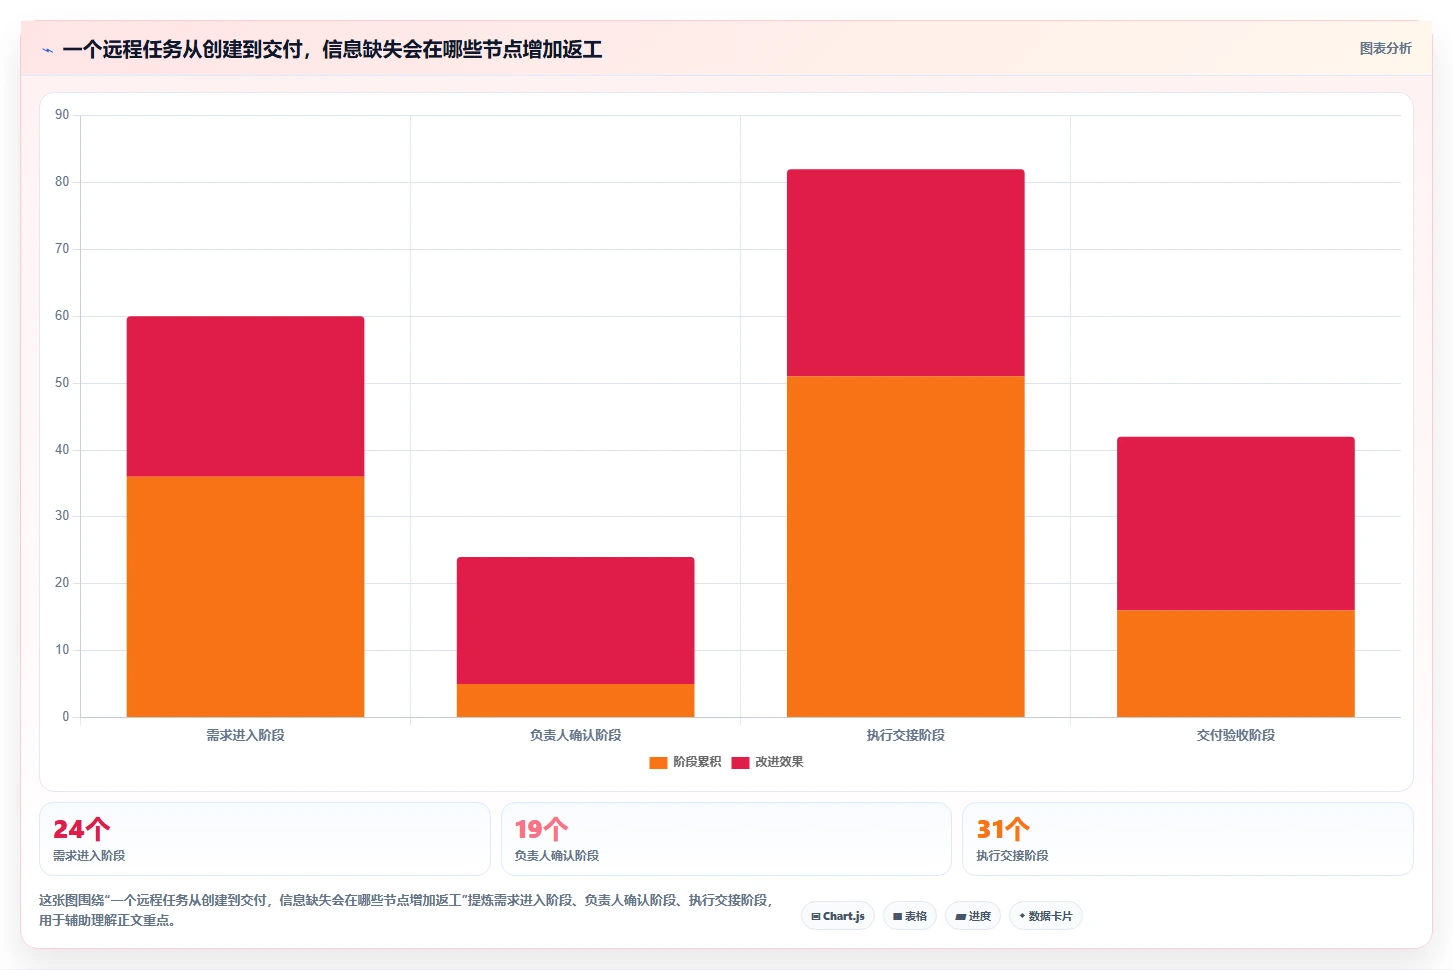Click the Chart.js chip's small icon
Screen dimensions: 1453x970
click(816, 916)
